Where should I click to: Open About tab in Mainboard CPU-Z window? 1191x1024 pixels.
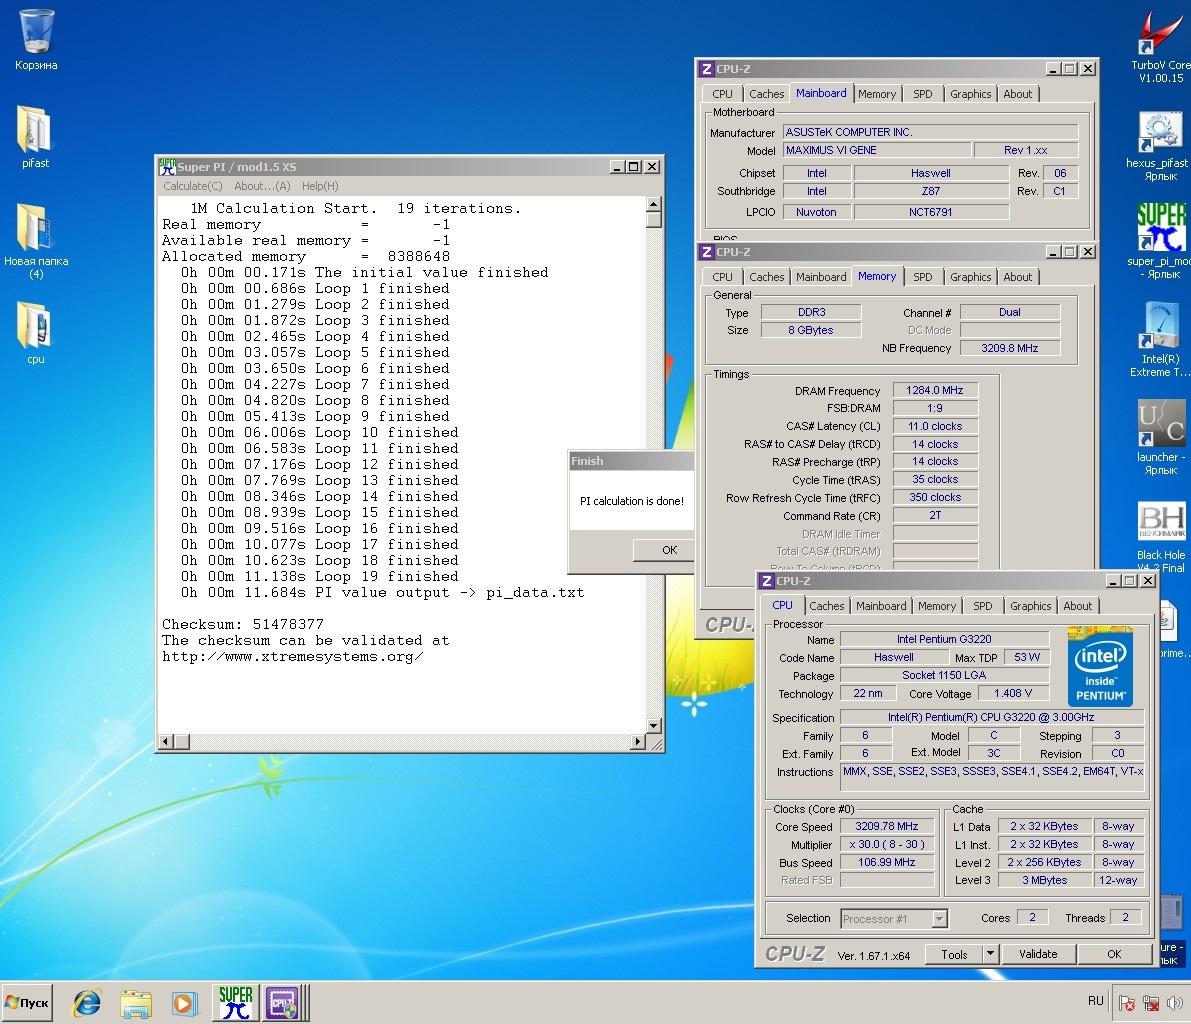1017,94
